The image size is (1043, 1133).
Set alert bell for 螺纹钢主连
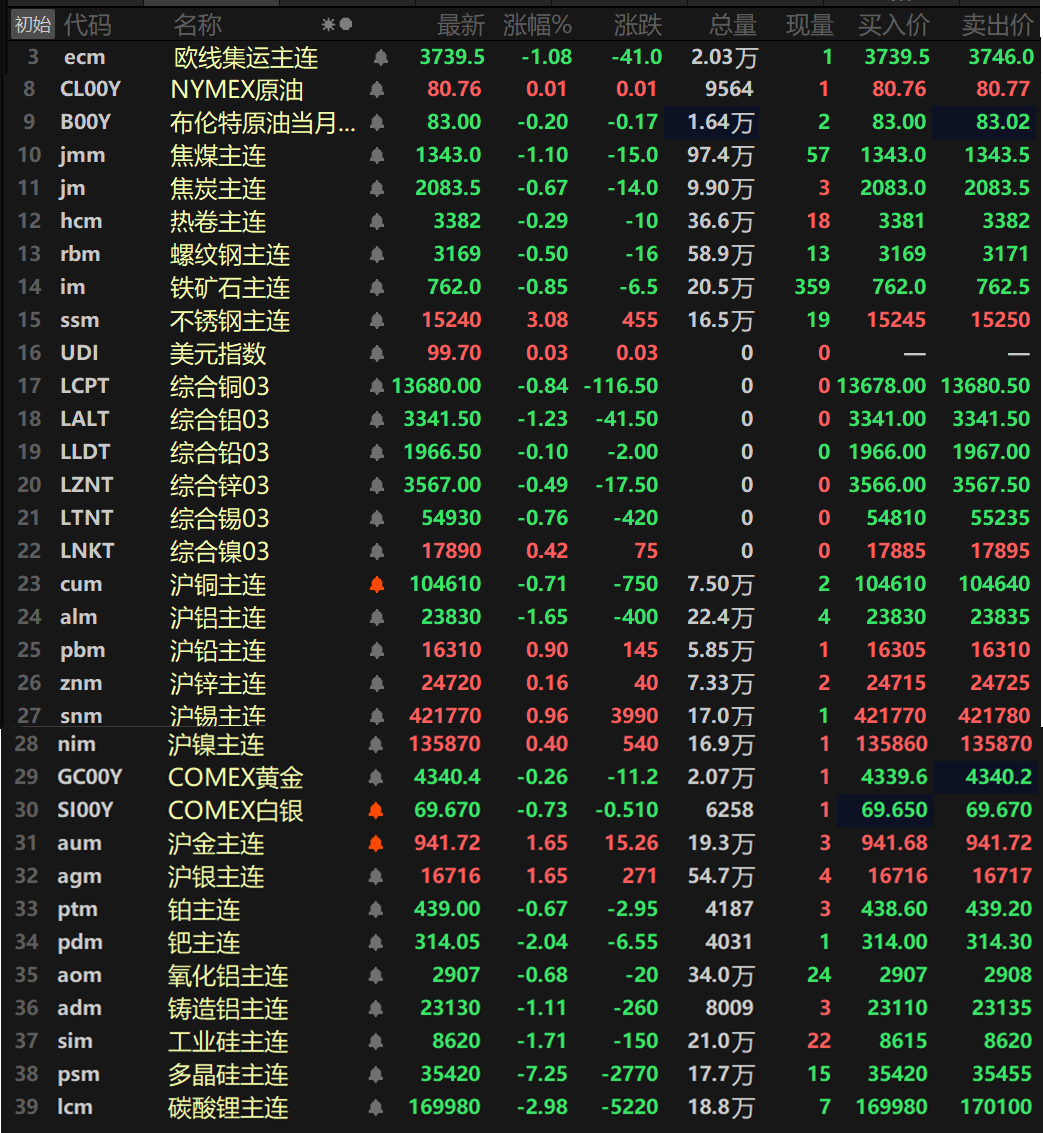(377, 254)
